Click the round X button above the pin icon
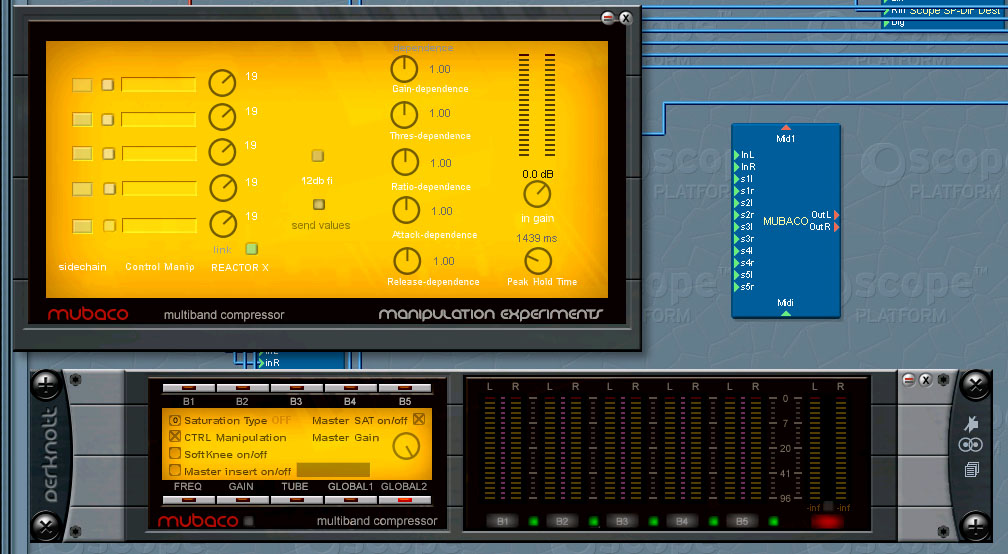 click(975, 385)
